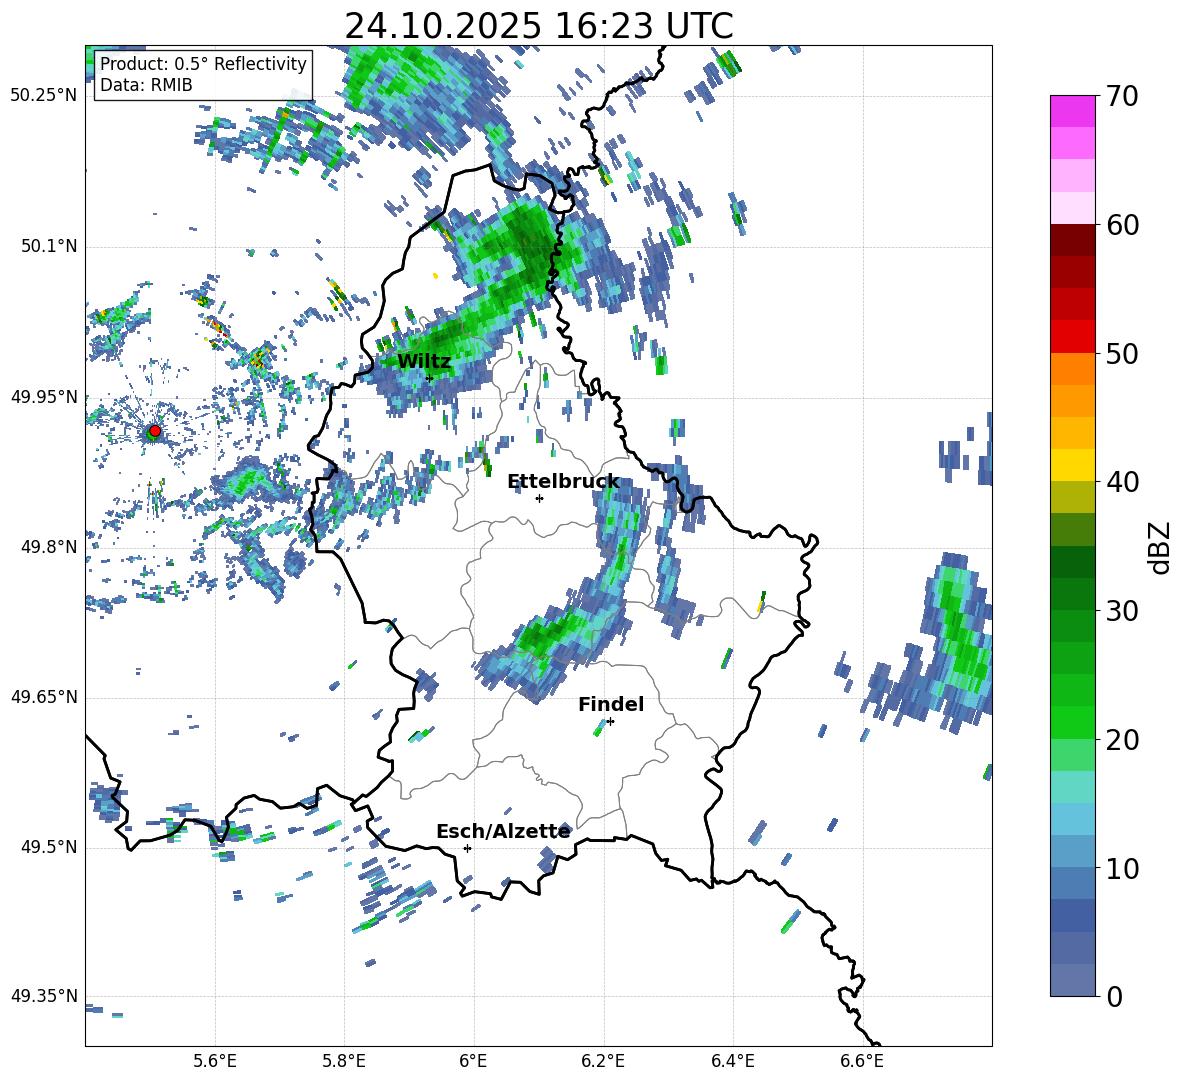Screen dimensions: 1184x1081
Task: Click the 0 tick on the colorbar
Action: [1115, 996]
